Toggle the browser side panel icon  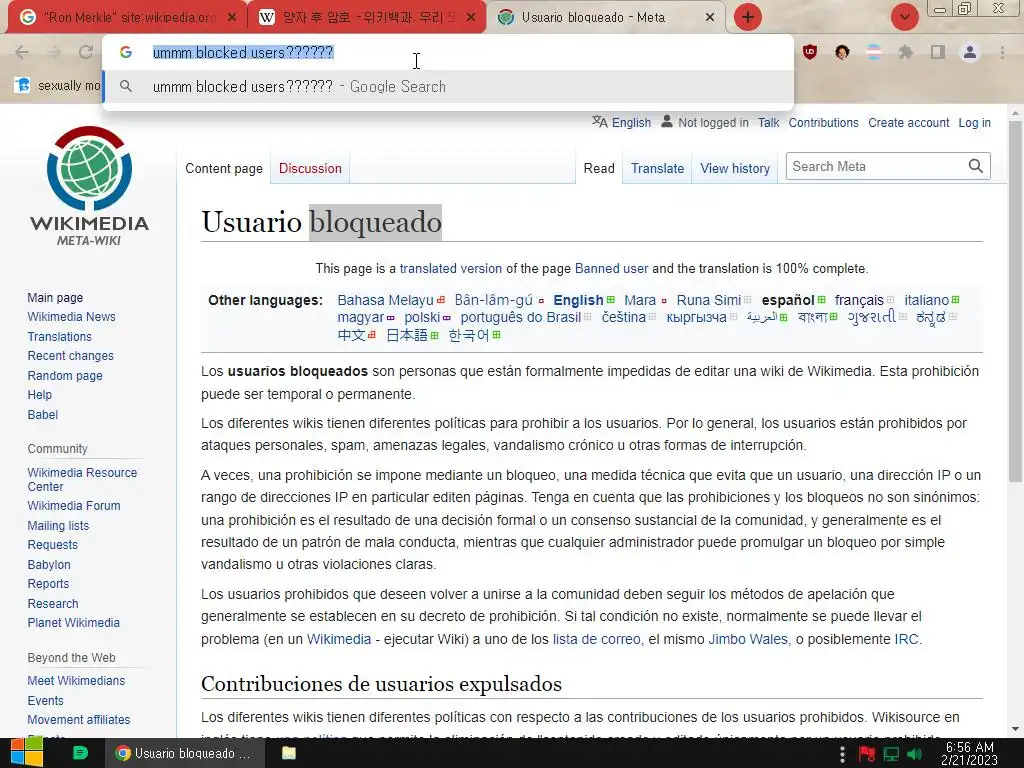point(938,52)
